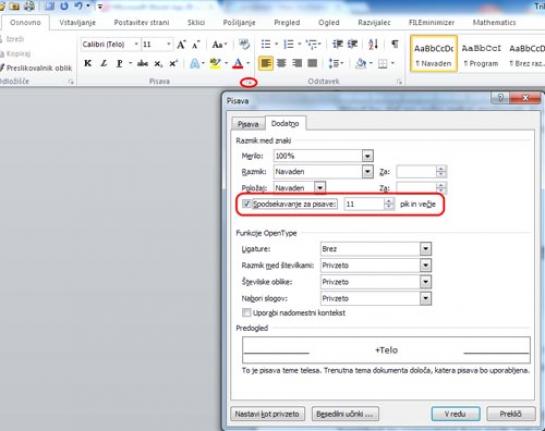Click Nastavi kot privzeto button
Image resolution: width=545 pixels, height=431 pixels.
267,414
